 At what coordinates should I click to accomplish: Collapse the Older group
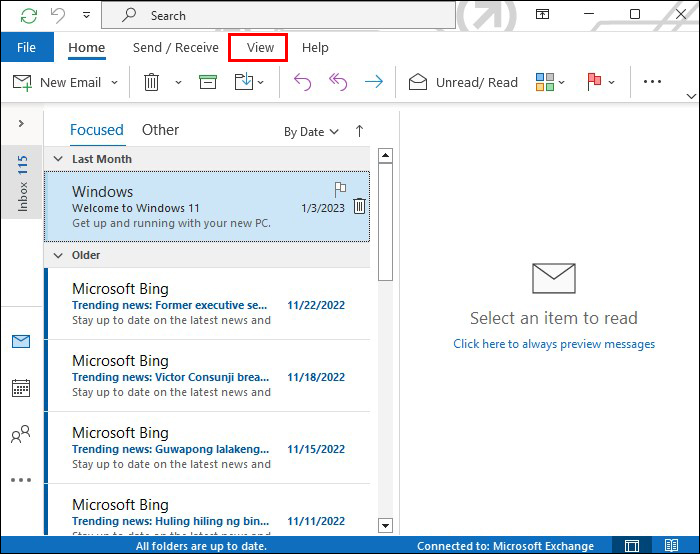(x=58, y=255)
